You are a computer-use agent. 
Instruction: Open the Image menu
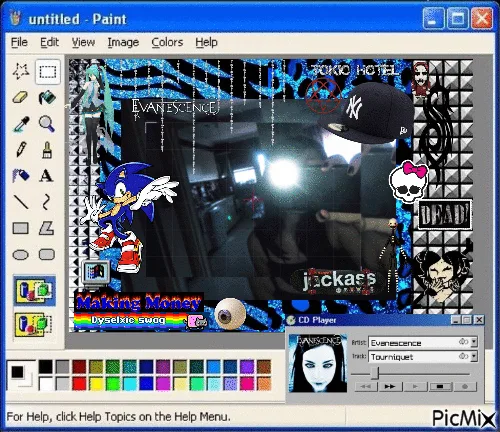point(123,42)
